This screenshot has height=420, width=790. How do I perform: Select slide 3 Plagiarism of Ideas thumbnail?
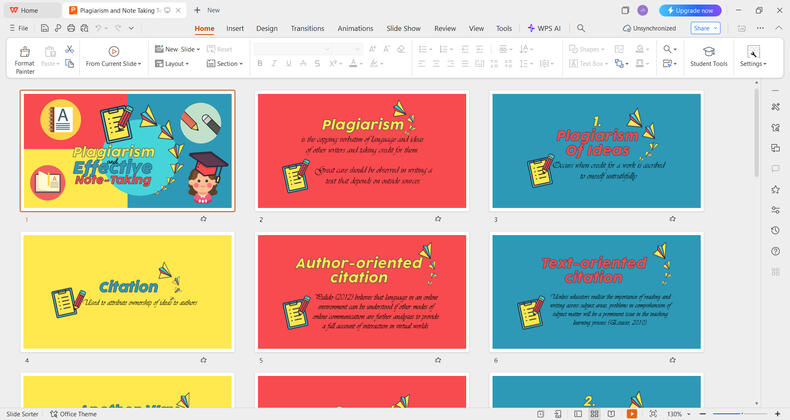(x=596, y=151)
